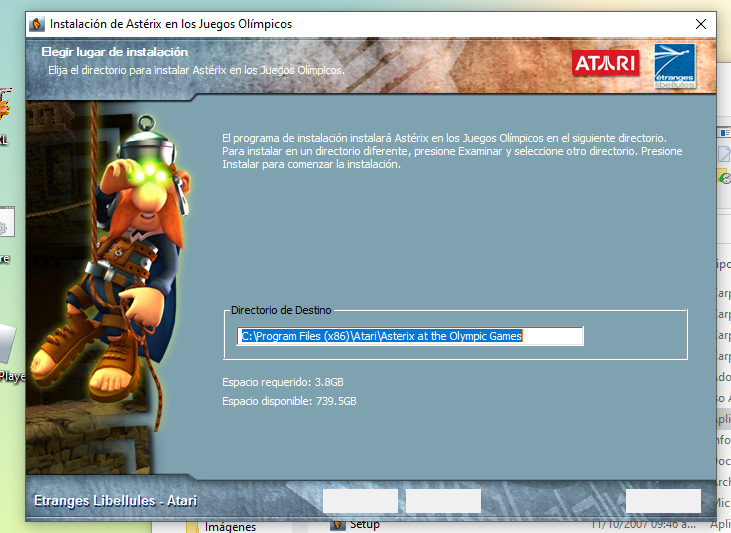731x533 pixels.
Task: Click the 11/10/2007 date in Explorer
Action: [643, 525]
